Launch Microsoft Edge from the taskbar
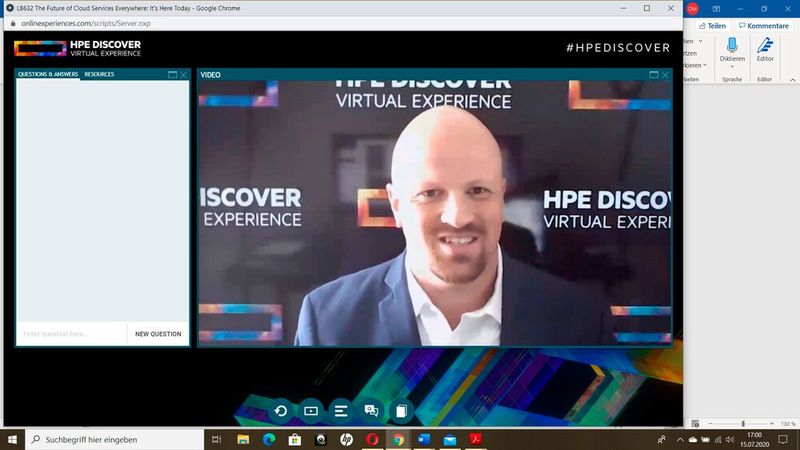The image size is (800, 450). 269,439
